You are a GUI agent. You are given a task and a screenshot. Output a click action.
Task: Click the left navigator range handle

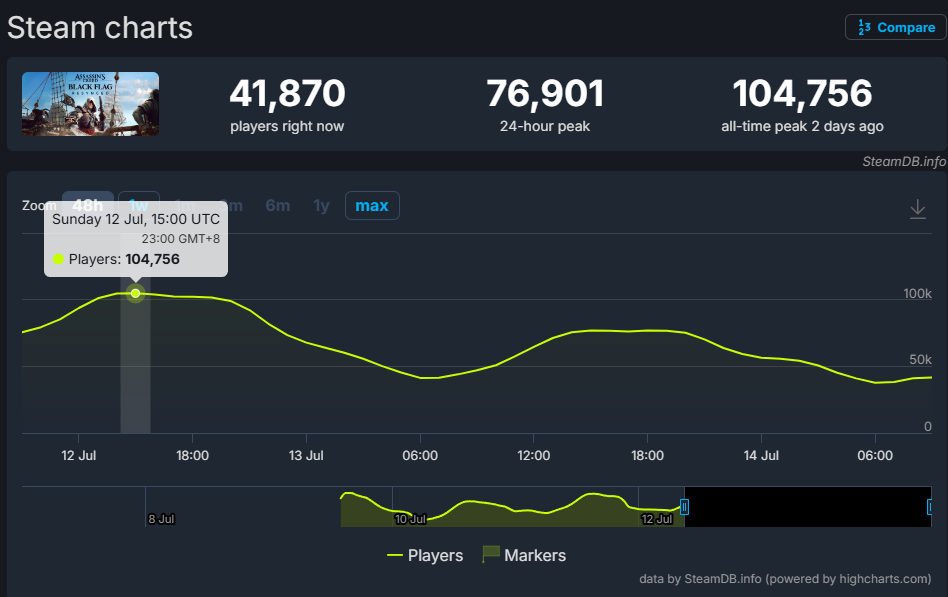pyautogui.click(x=684, y=507)
